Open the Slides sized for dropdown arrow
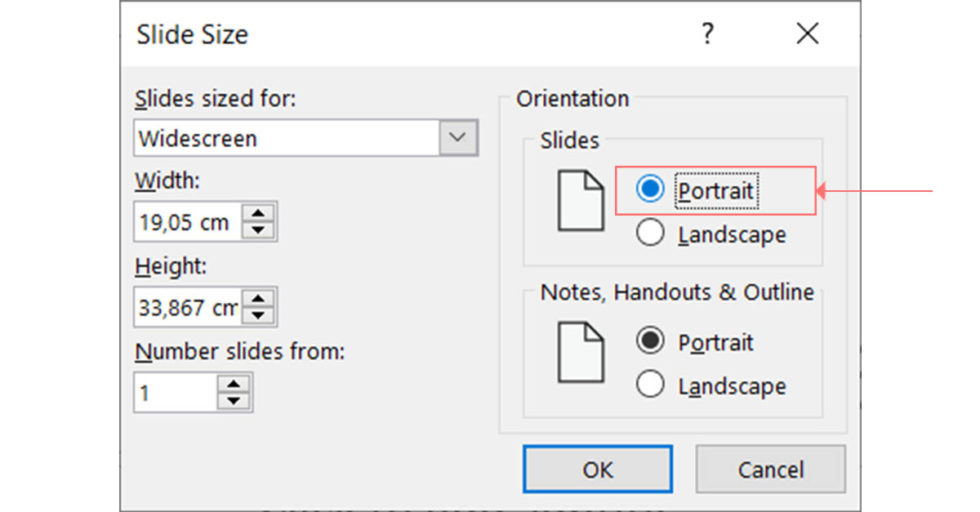980x512 pixels. point(458,138)
